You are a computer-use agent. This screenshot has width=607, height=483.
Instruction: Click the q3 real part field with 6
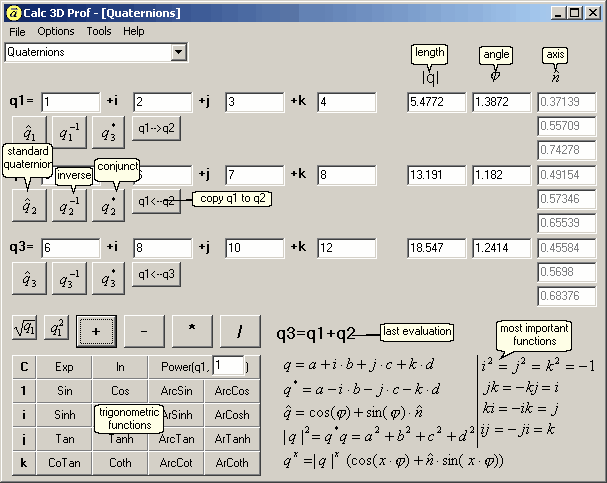[70, 248]
